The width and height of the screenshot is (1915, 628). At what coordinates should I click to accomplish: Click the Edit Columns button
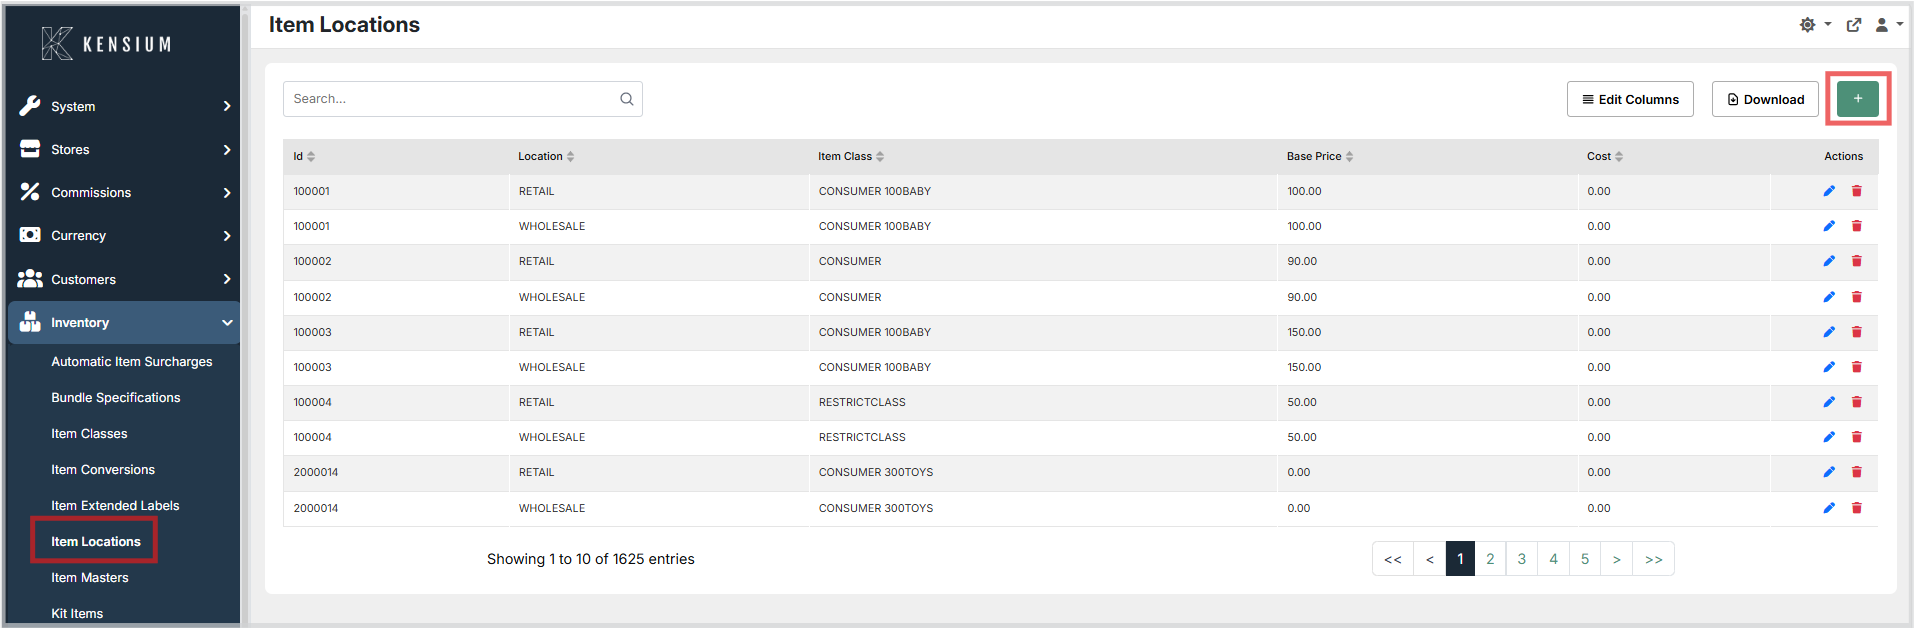(1630, 99)
